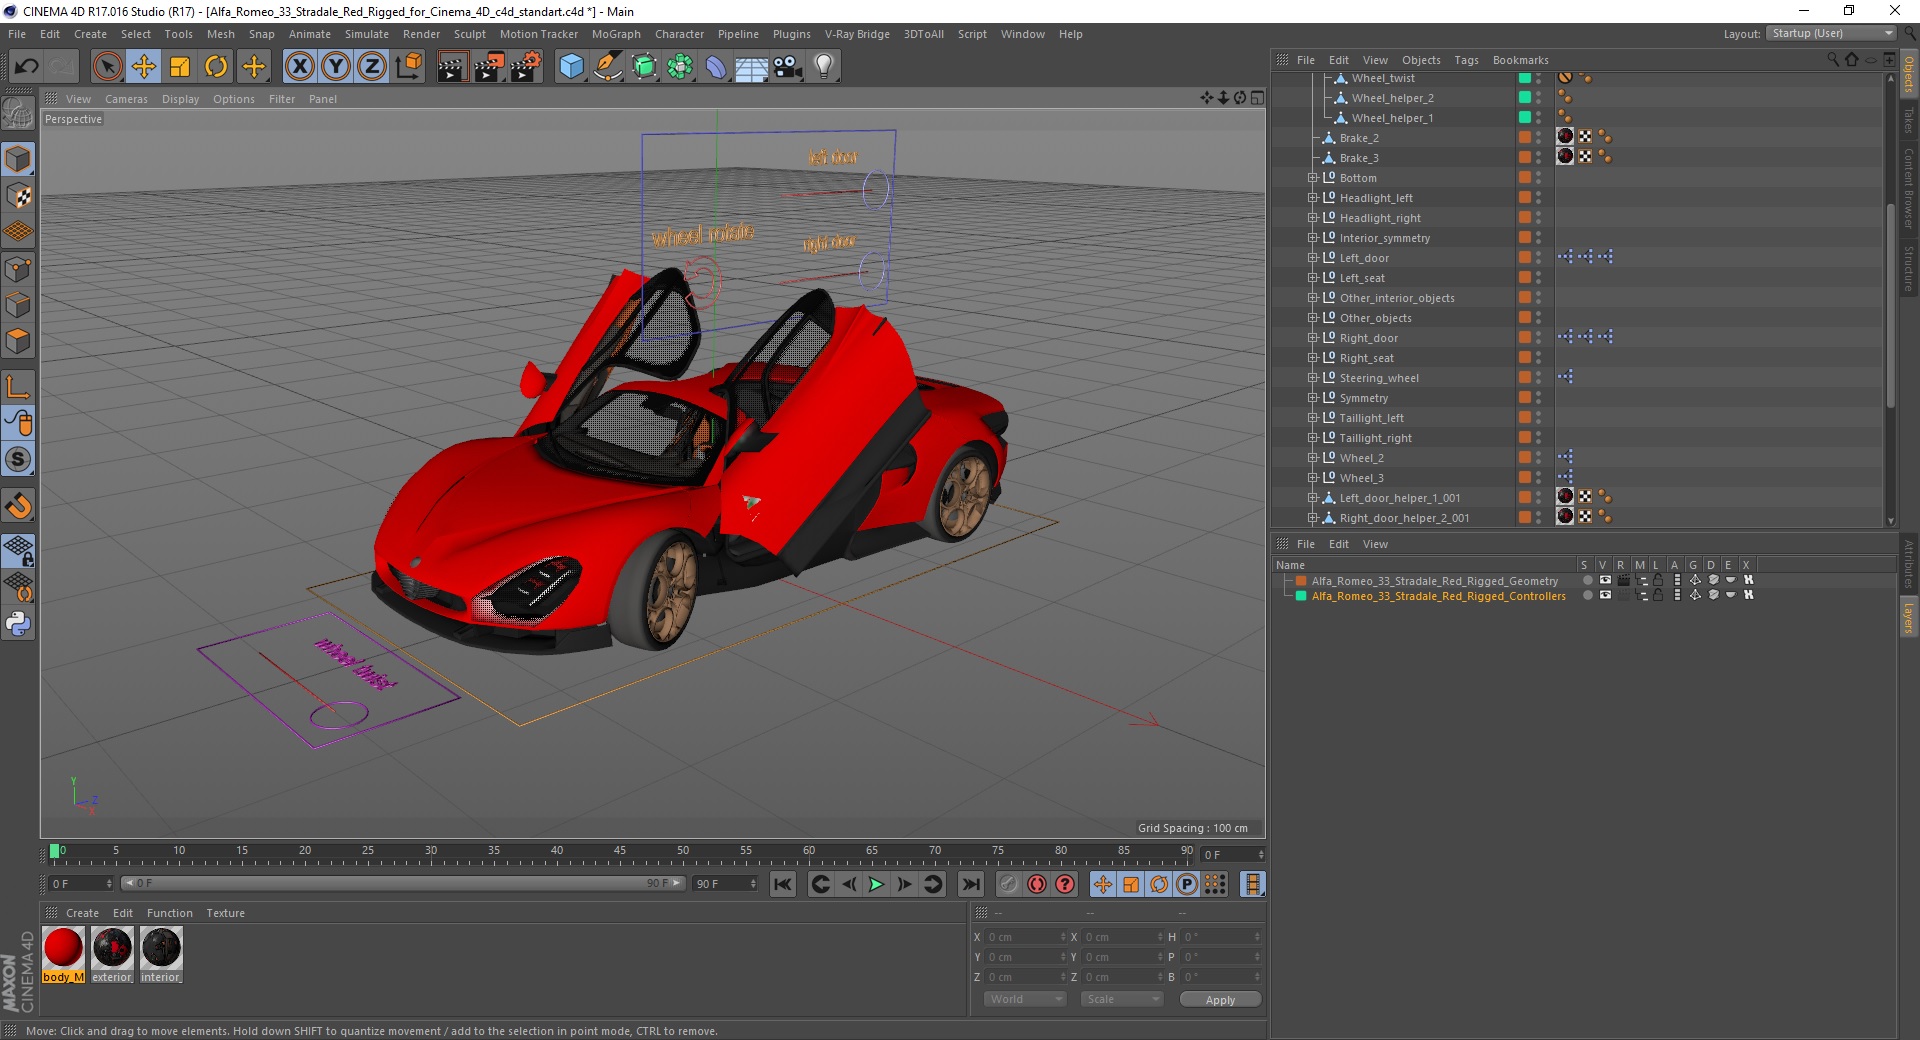Add a Camera object
1920x1040 pixels.
788,67
